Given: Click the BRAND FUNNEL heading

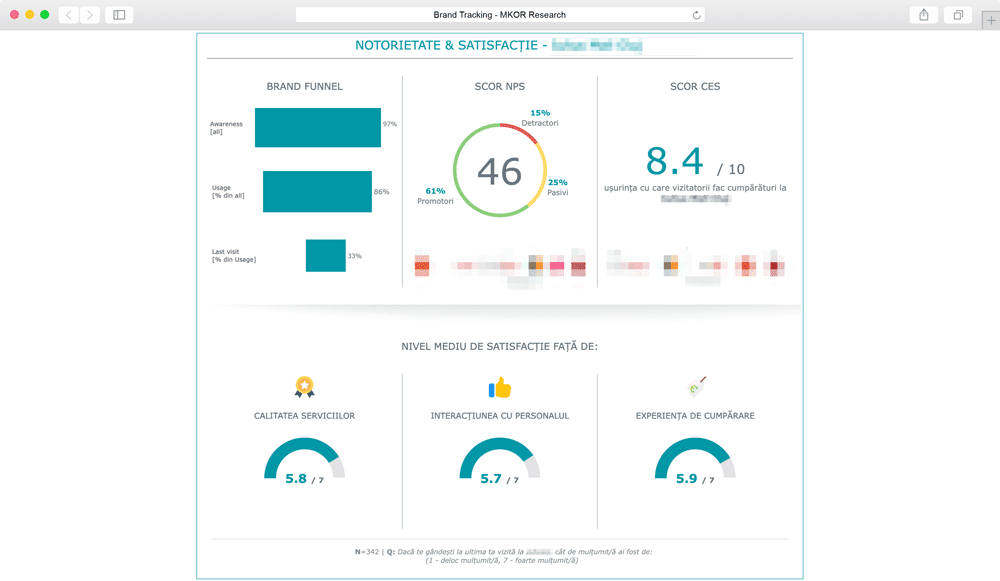Looking at the screenshot, I should (x=304, y=86).
